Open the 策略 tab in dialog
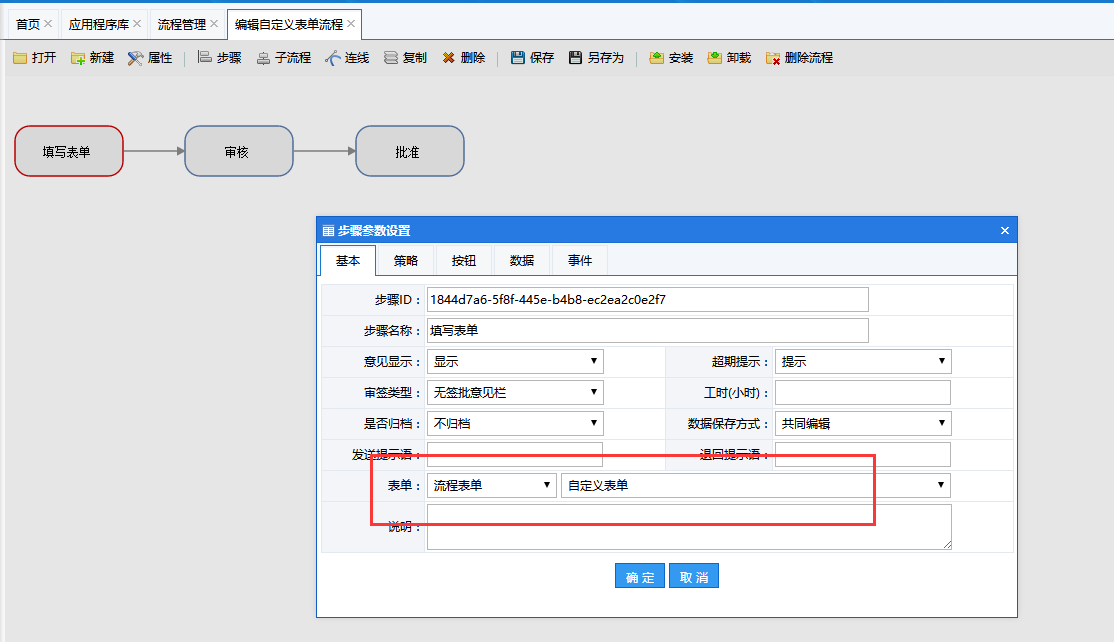This screenshot has height=642, width=1114. click(406, 261)
